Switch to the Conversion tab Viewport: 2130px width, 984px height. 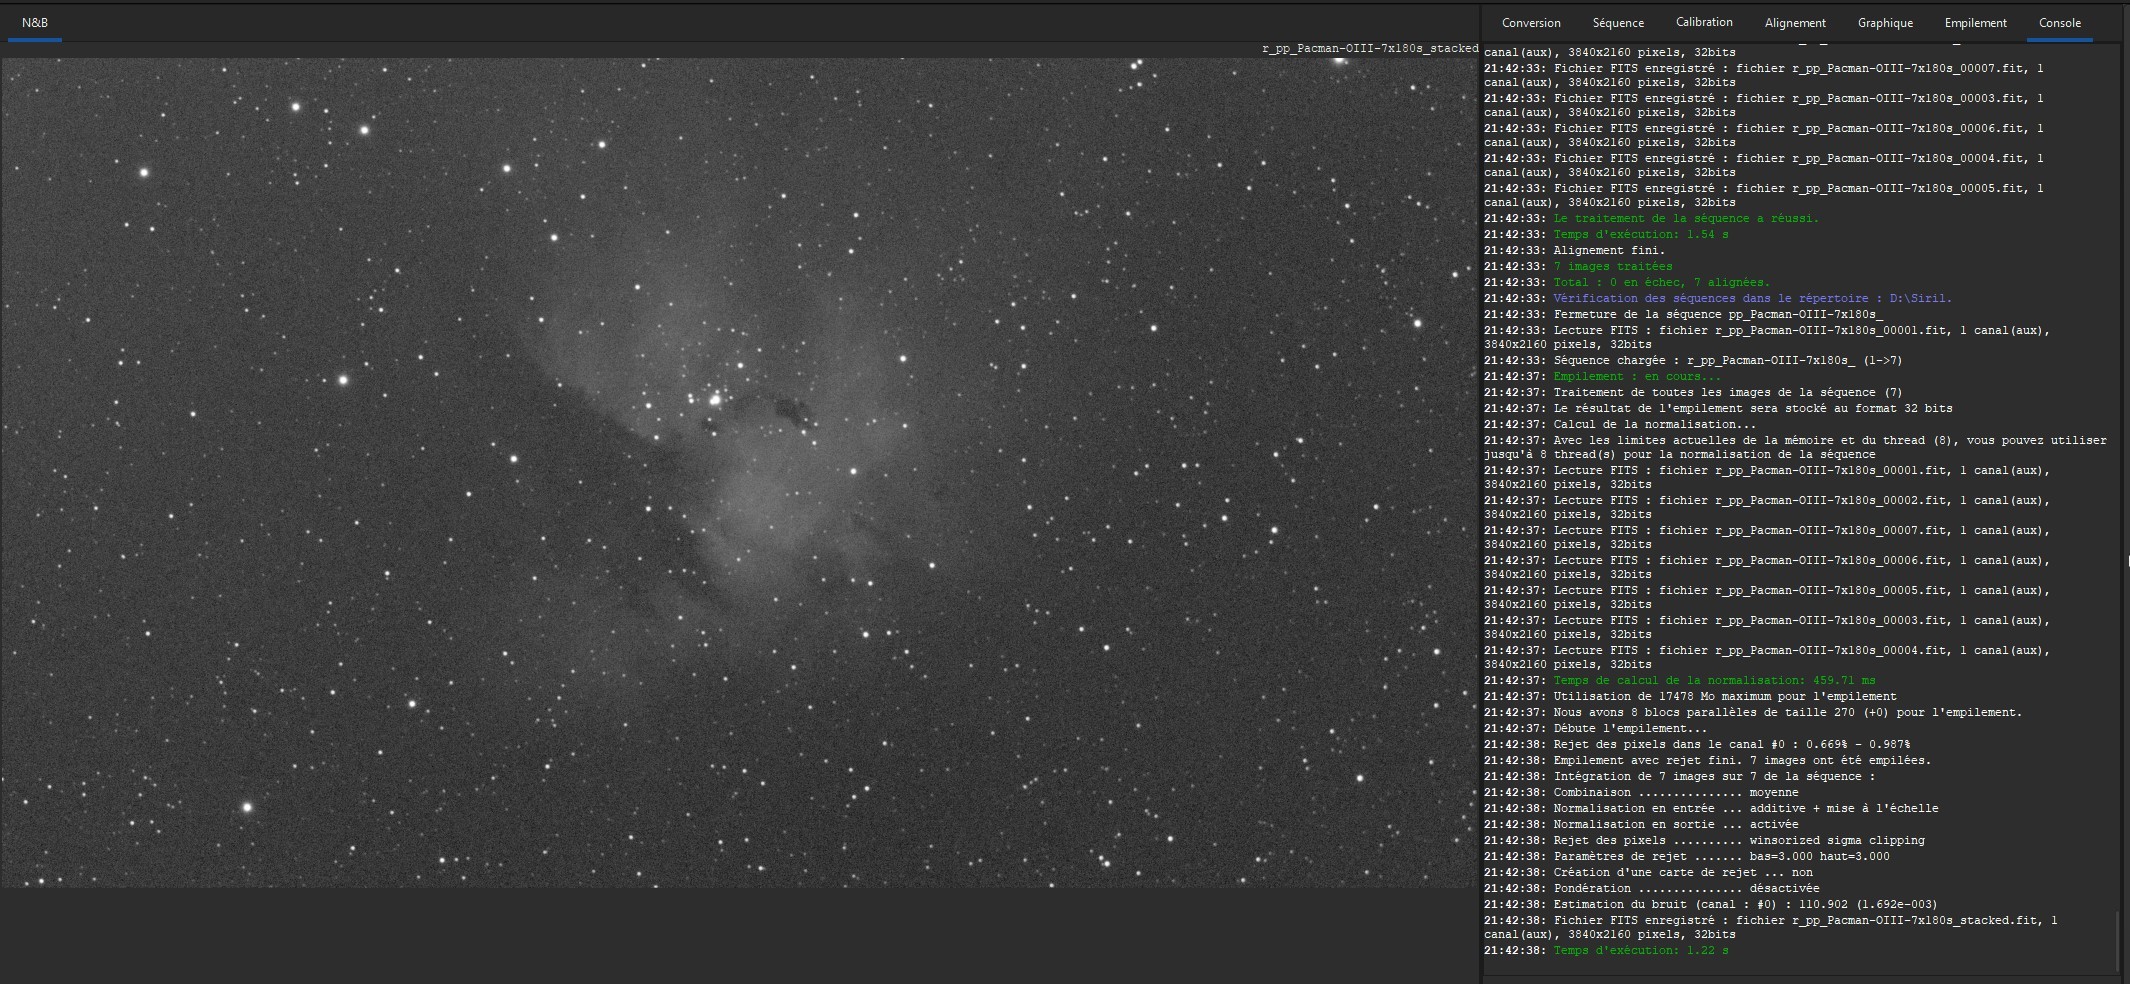pos(1531,23)
